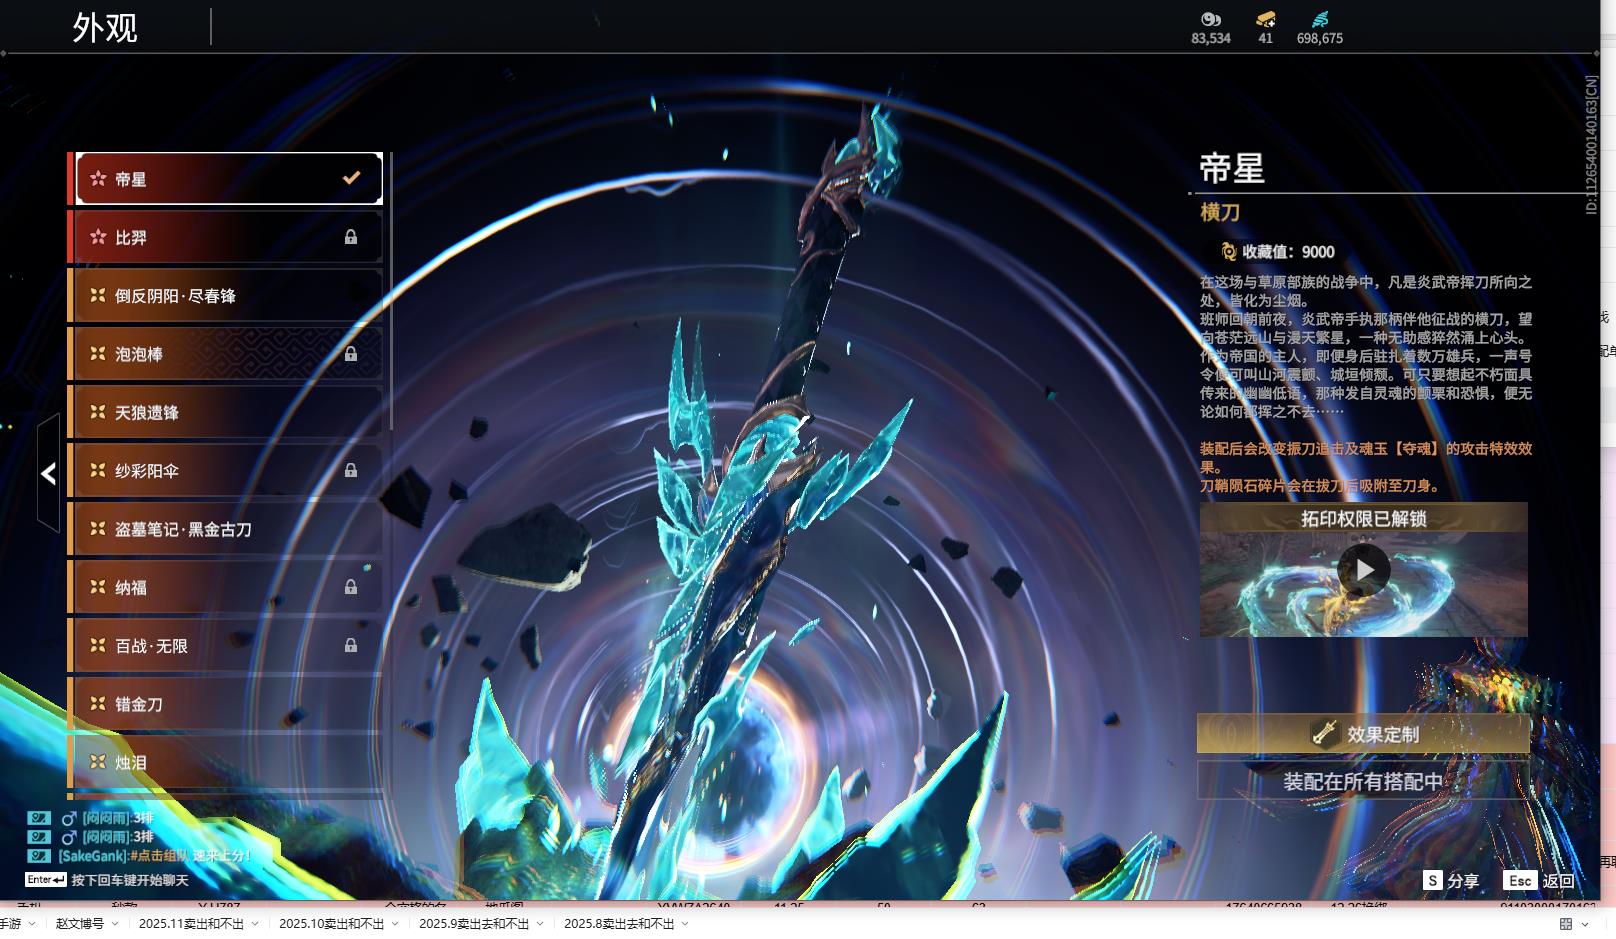This screenshot has width=1616, height=939.
Task: Open the dropdown arrow on the 2025.8卖出去和不出 tab
Action: pos(685,924)
